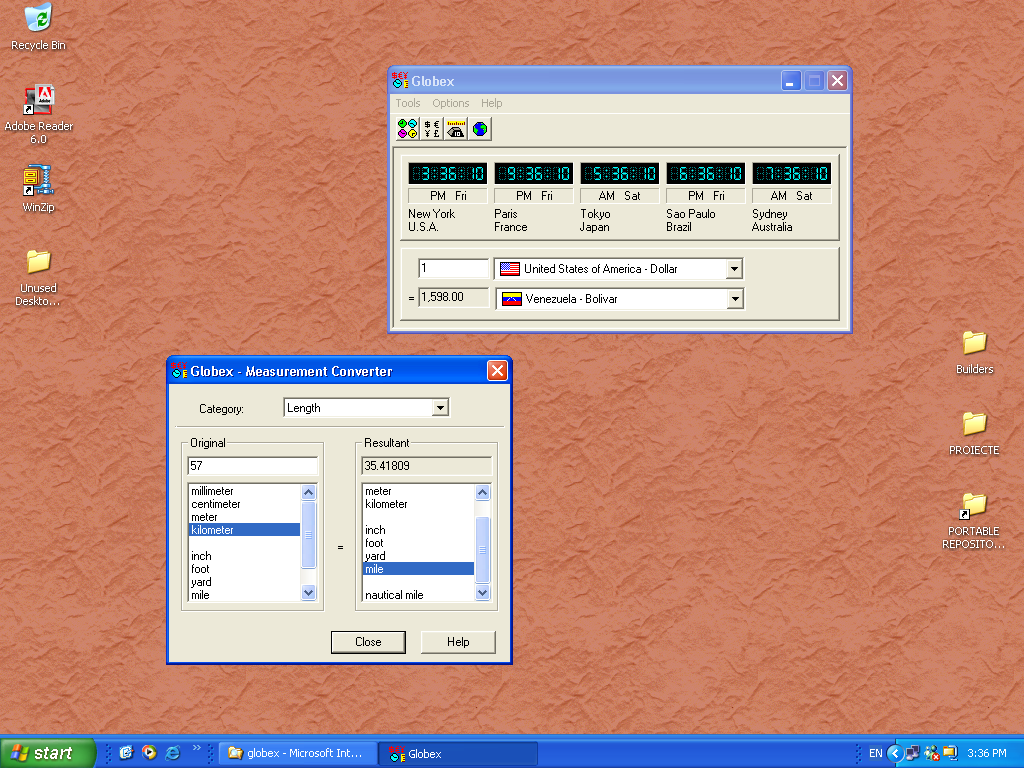The image size is (1024, 768).
Task: Click the Original value field containing 57
Action: pos(252,466)
